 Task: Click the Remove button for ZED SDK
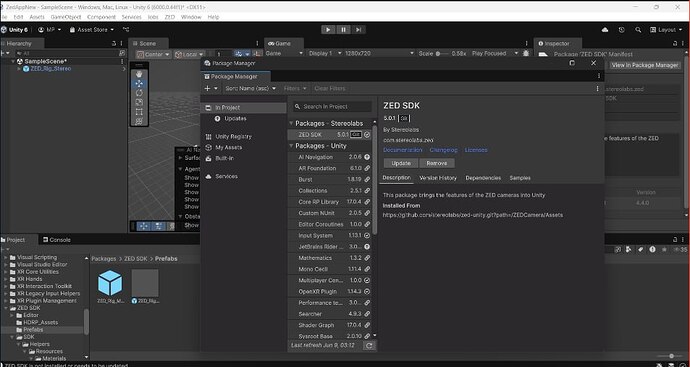pyautogui.click(x=437, y=163)
